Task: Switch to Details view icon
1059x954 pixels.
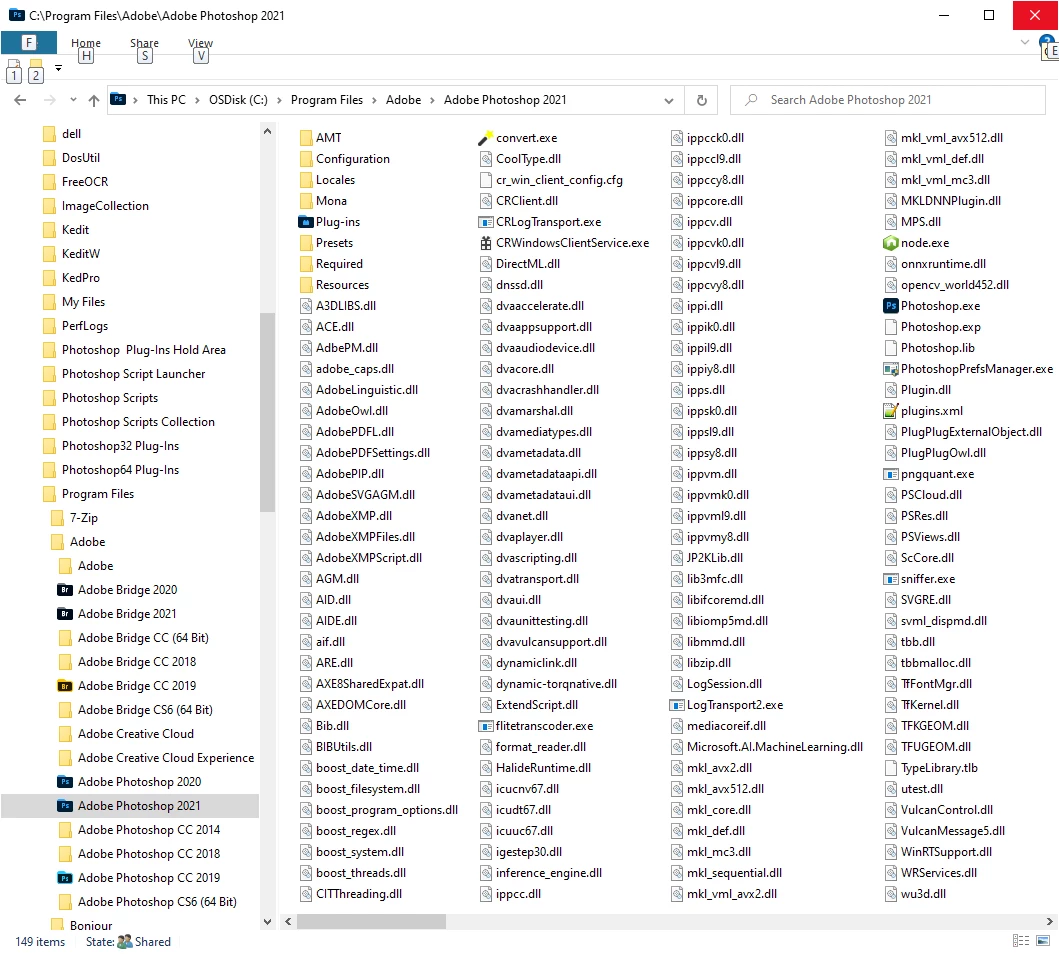Action: (1021, 940)
